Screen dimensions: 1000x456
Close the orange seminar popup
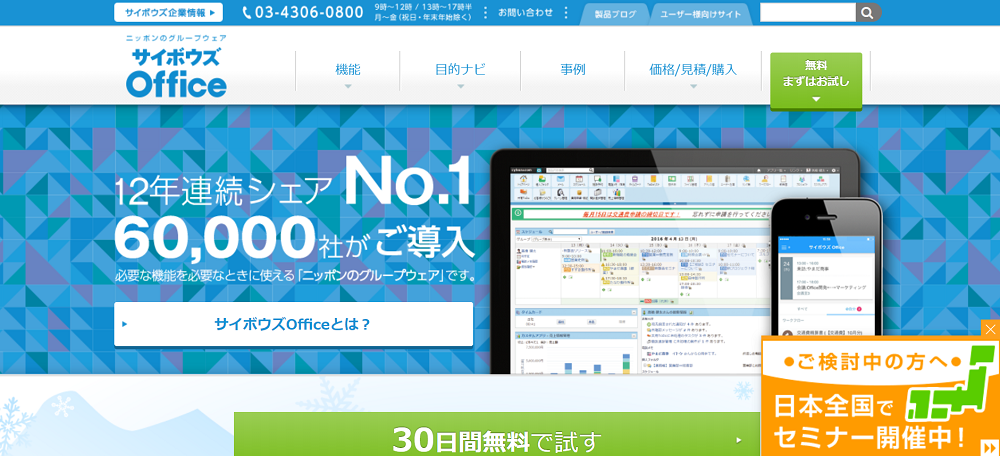tap(990, 329)
